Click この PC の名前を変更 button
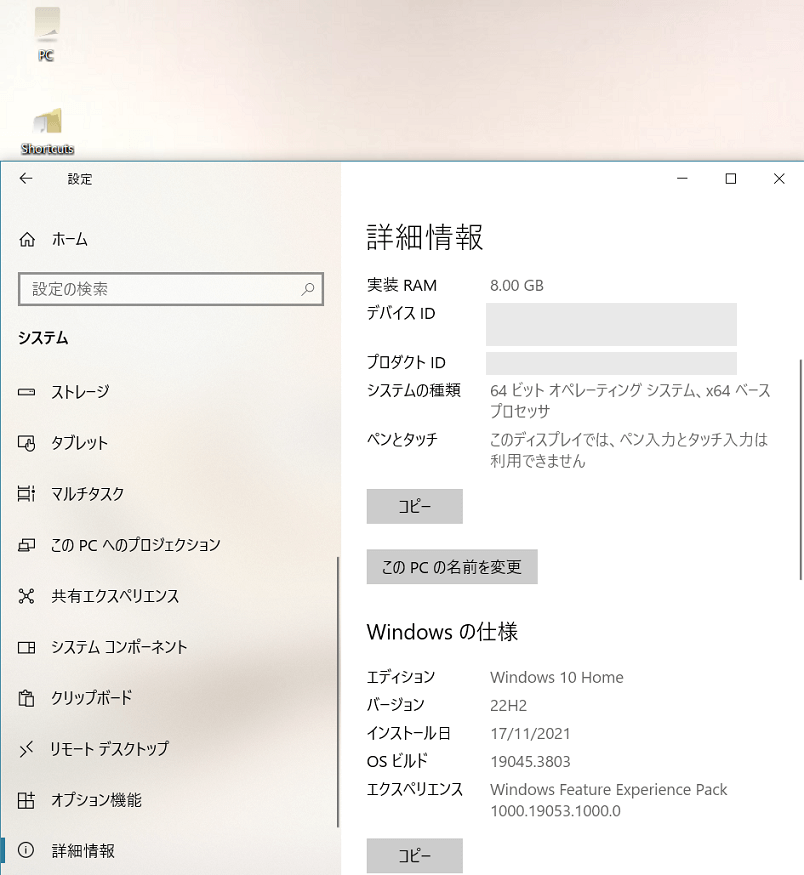 coord(452,567)
